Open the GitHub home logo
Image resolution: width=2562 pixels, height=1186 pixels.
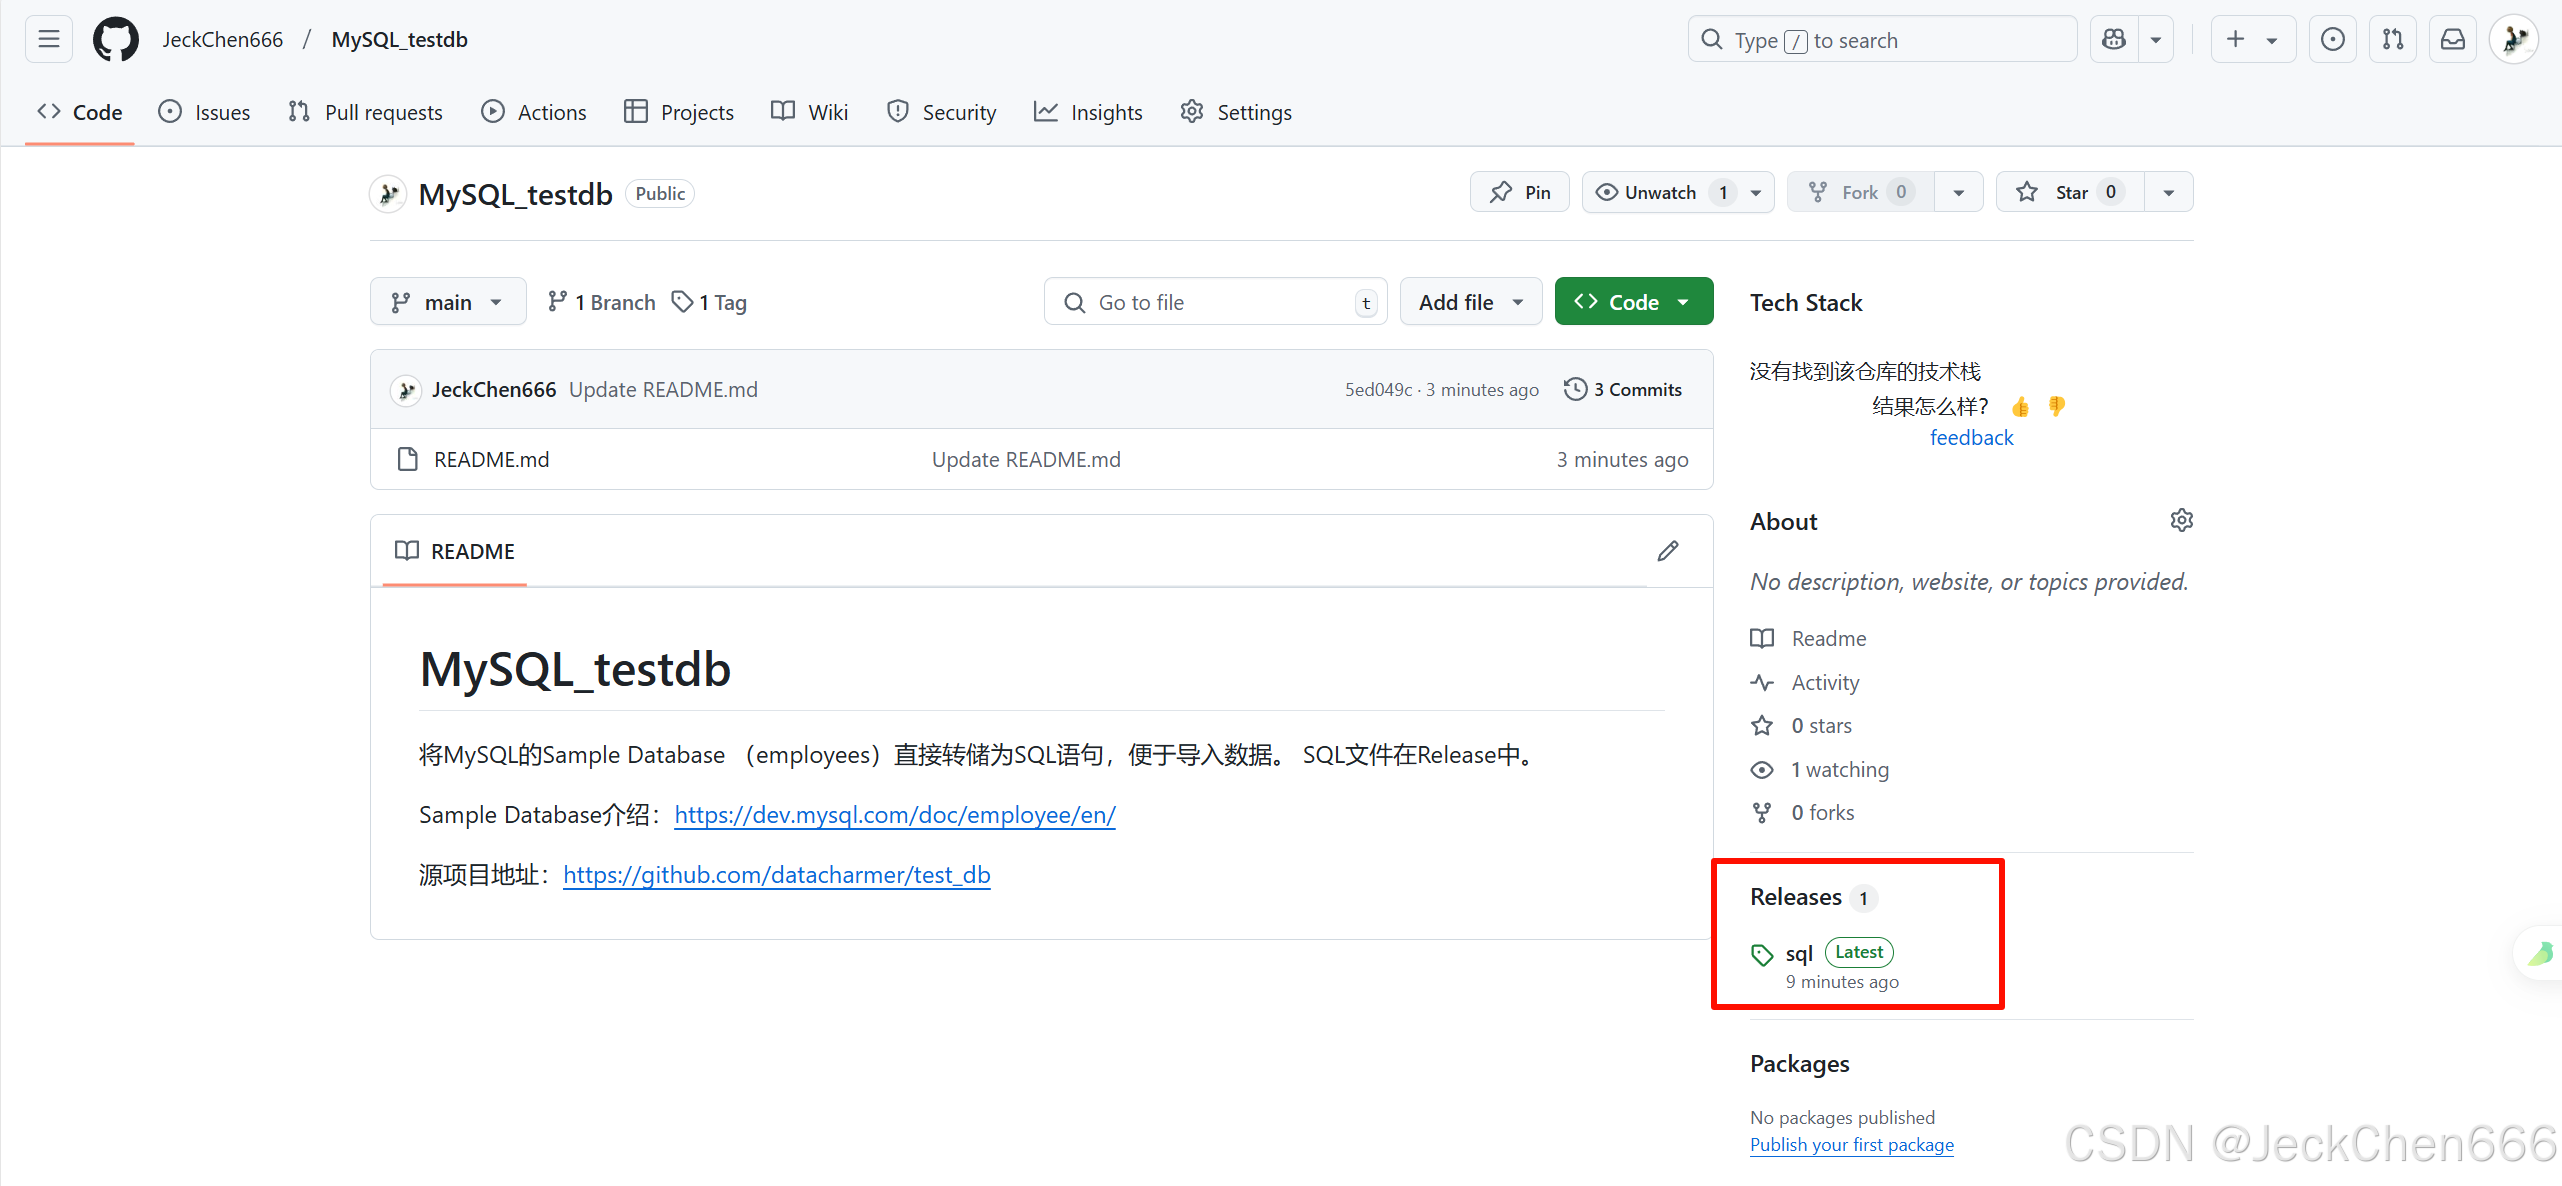coord(116,39)
